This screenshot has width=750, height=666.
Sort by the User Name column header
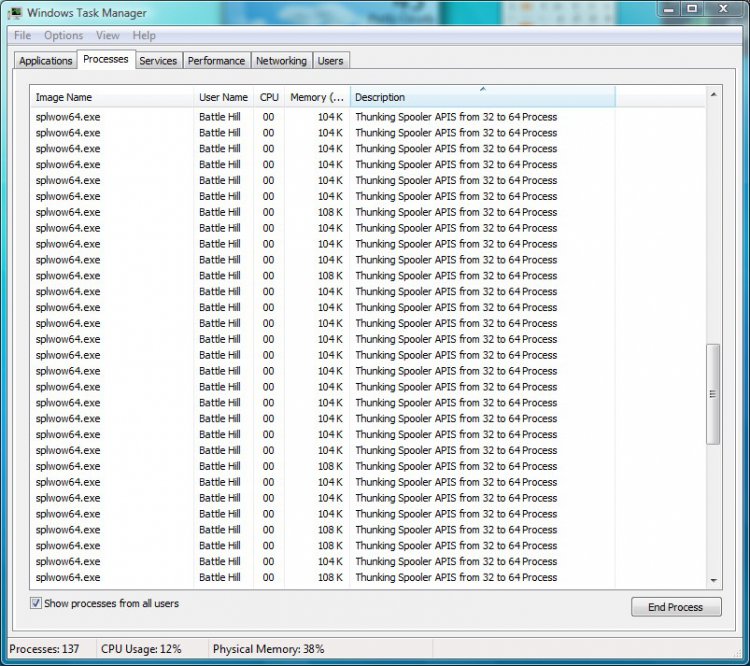coord(223,97)
